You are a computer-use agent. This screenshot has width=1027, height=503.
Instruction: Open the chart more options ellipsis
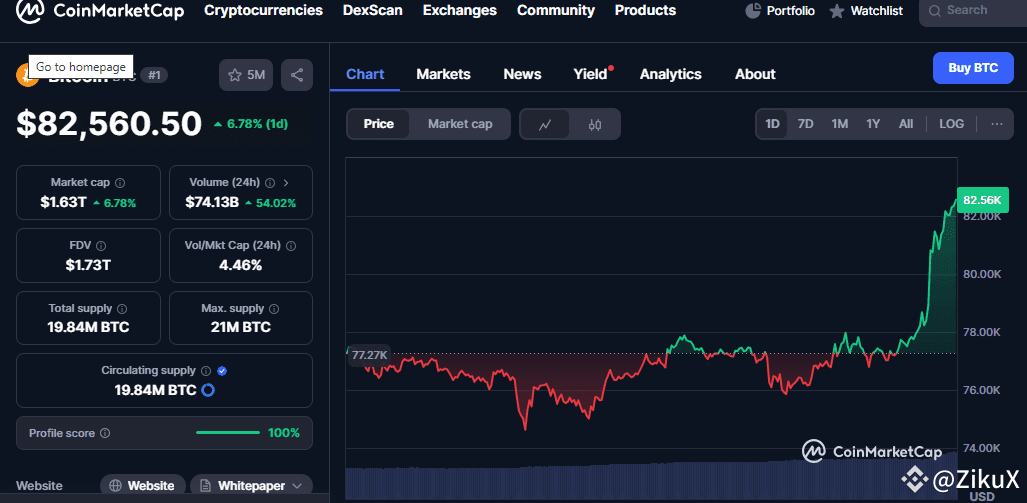pyautogui.click(x=997, y=124)
